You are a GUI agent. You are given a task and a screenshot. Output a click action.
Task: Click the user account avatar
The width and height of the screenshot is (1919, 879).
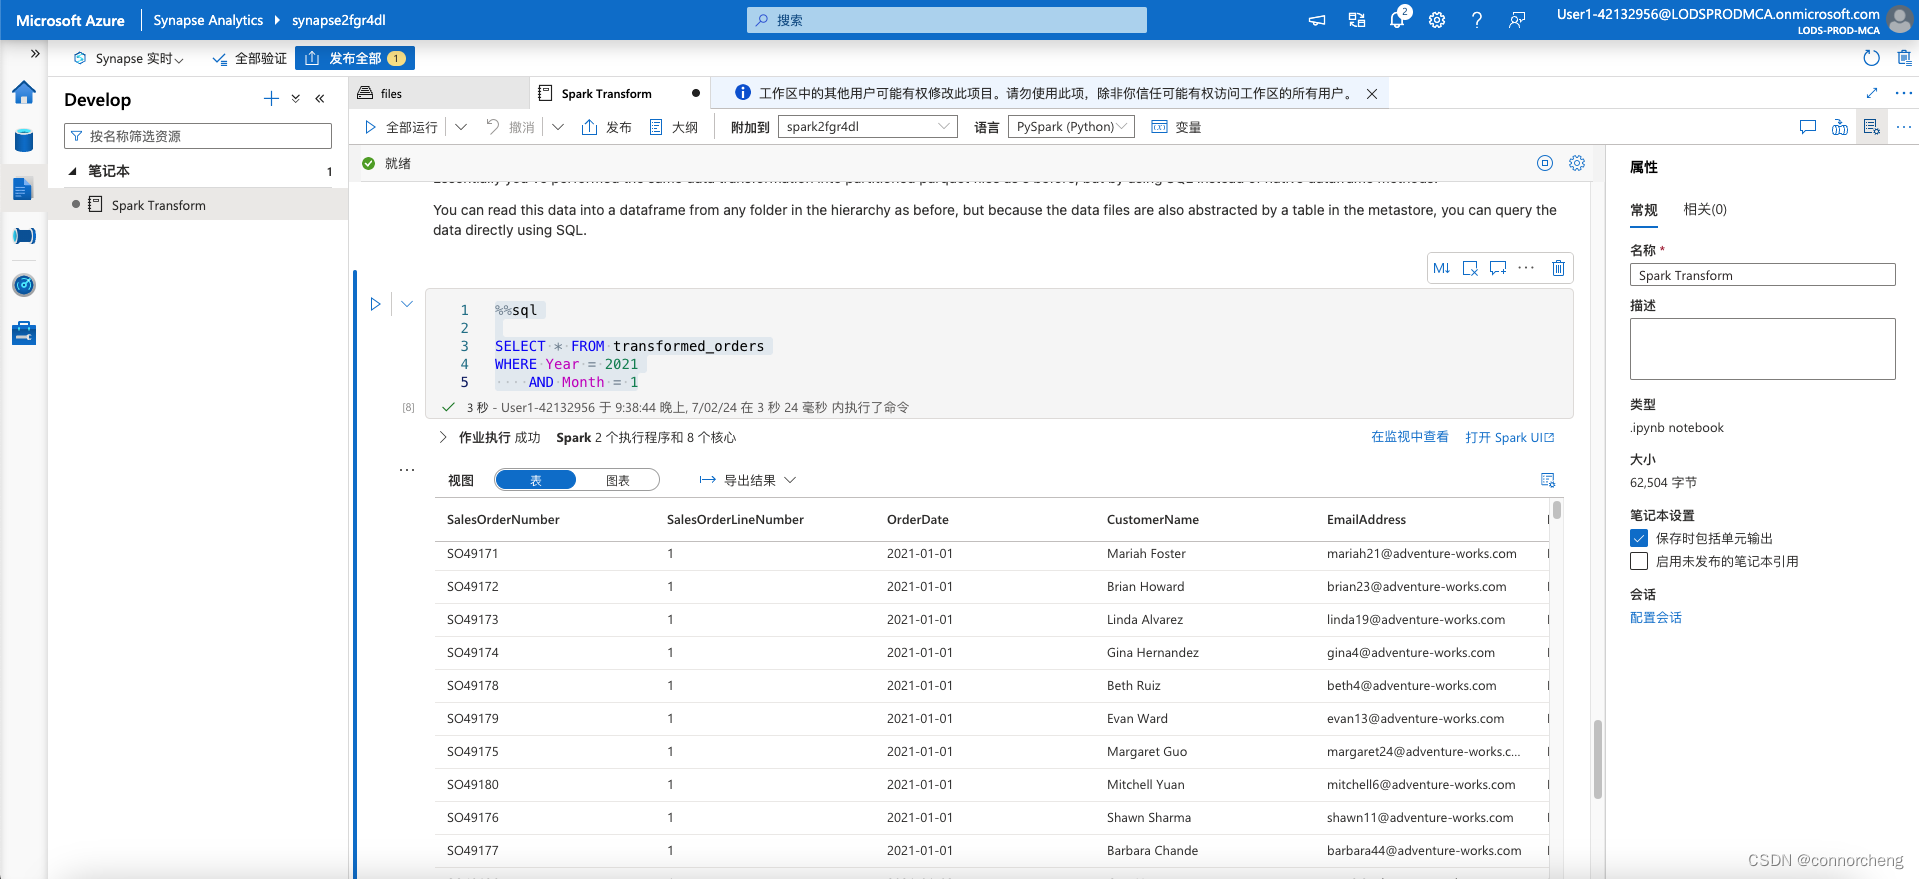coord(1899,20)
